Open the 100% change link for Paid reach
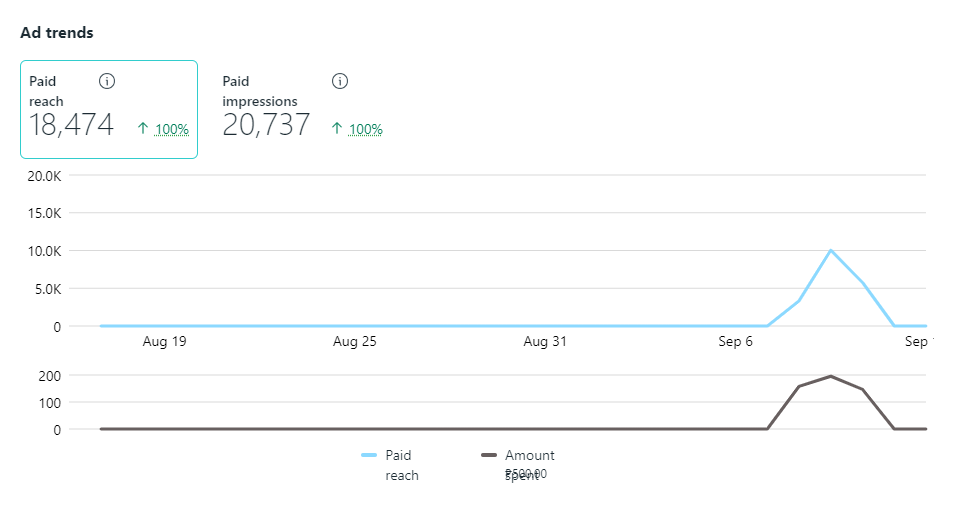This screenshot has width=970, height=509. pos(172,129)
